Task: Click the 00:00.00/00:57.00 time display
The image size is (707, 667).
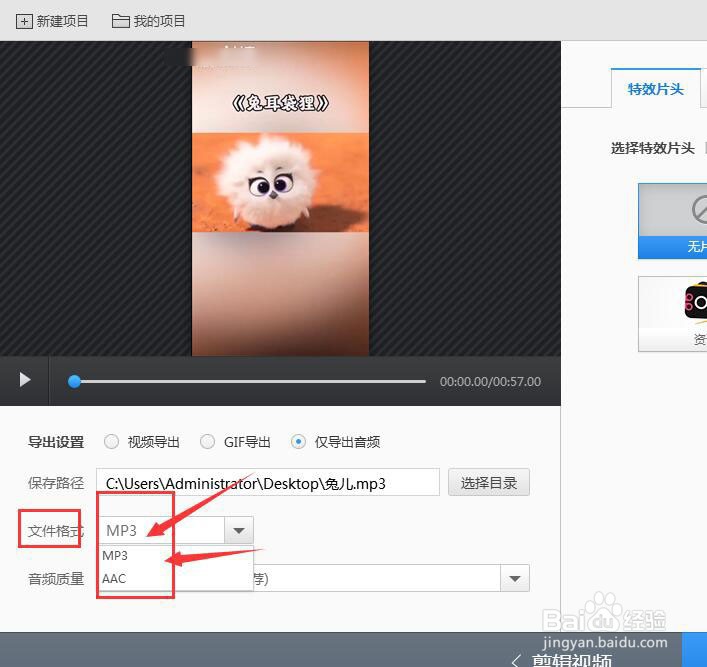Action: pyautogui.click(x=490, y=382)
